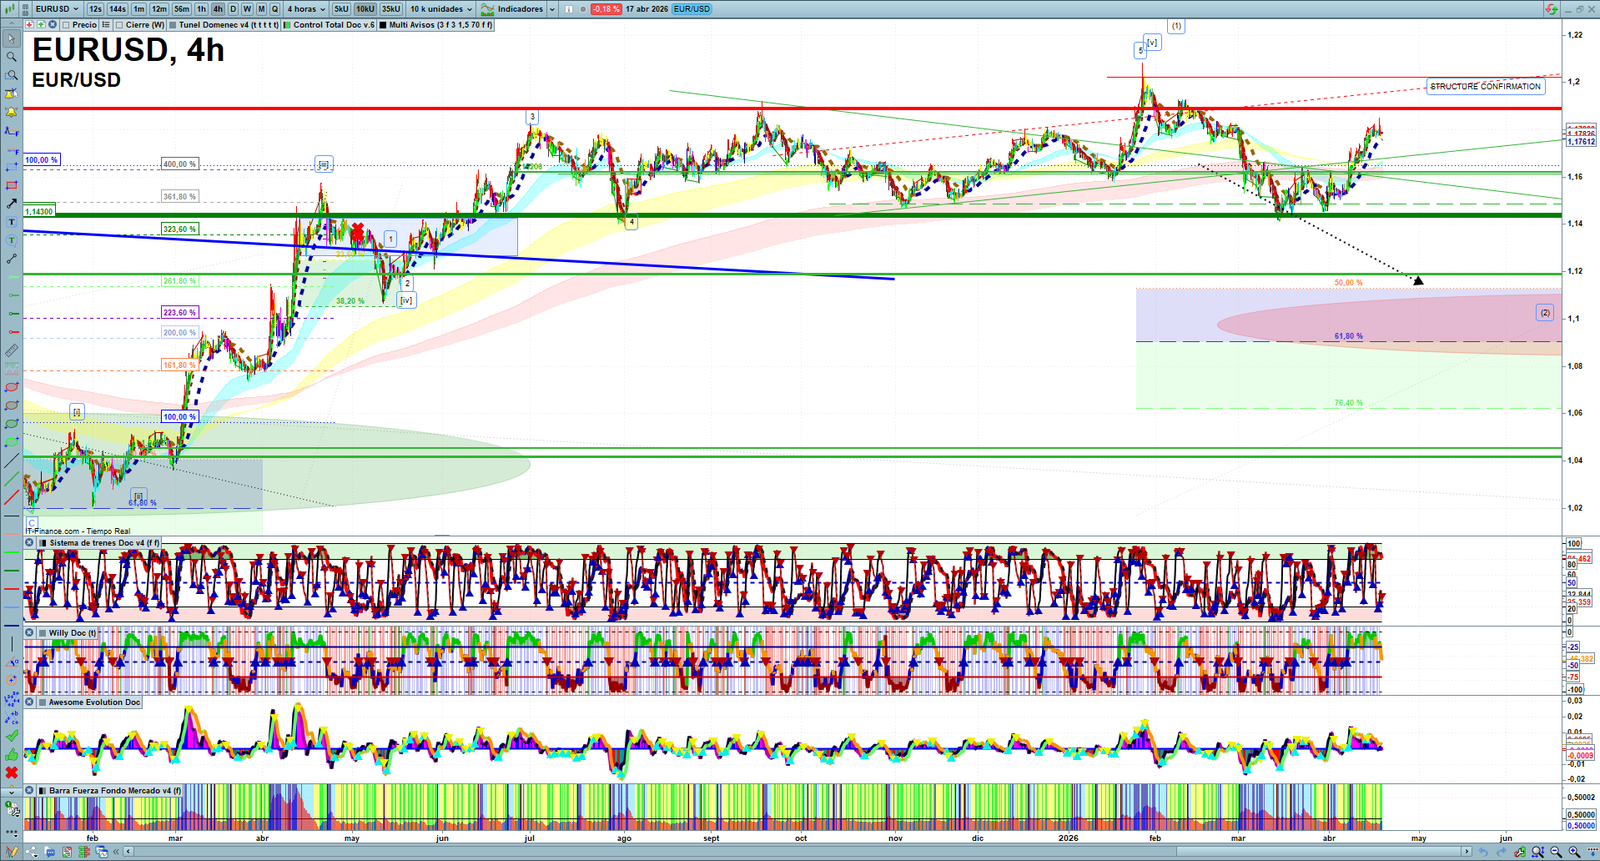
Task: Select the red rectangle drawing tool
Action: point(11,185)
